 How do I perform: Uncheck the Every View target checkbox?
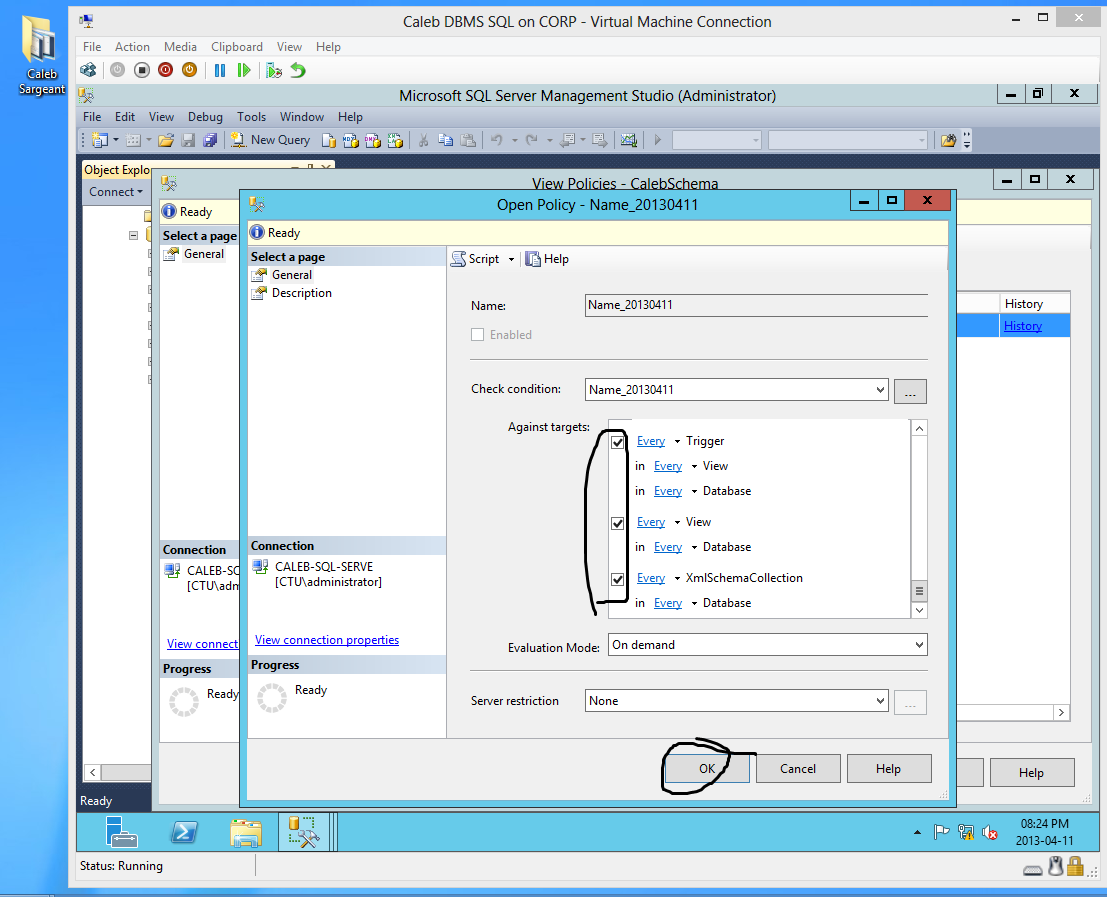click(x=618, y=523)
